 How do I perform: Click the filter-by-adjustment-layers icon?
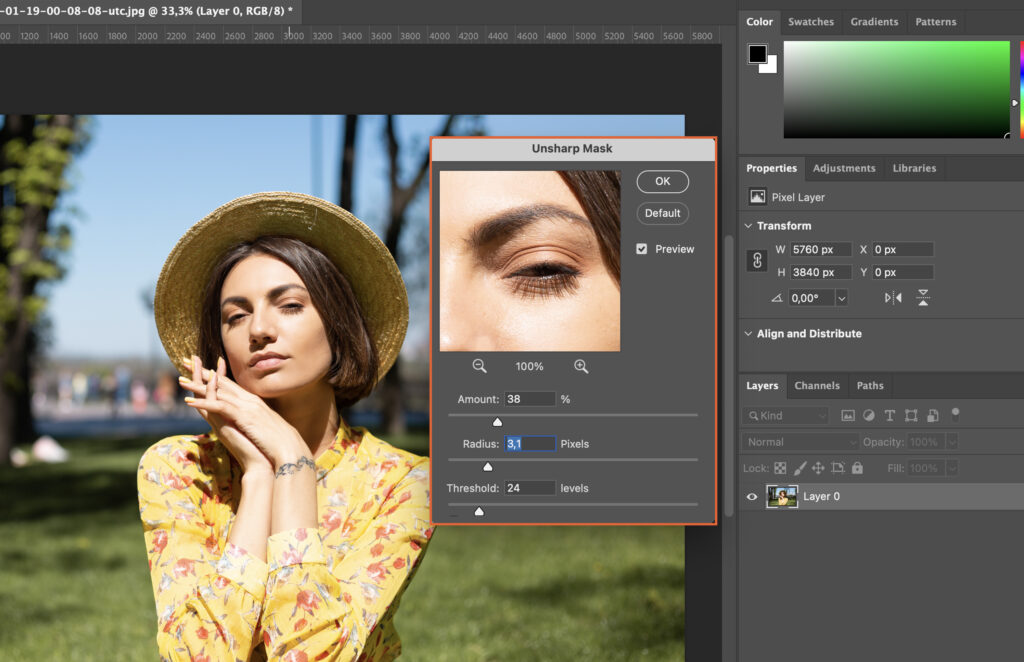(869, 415)
